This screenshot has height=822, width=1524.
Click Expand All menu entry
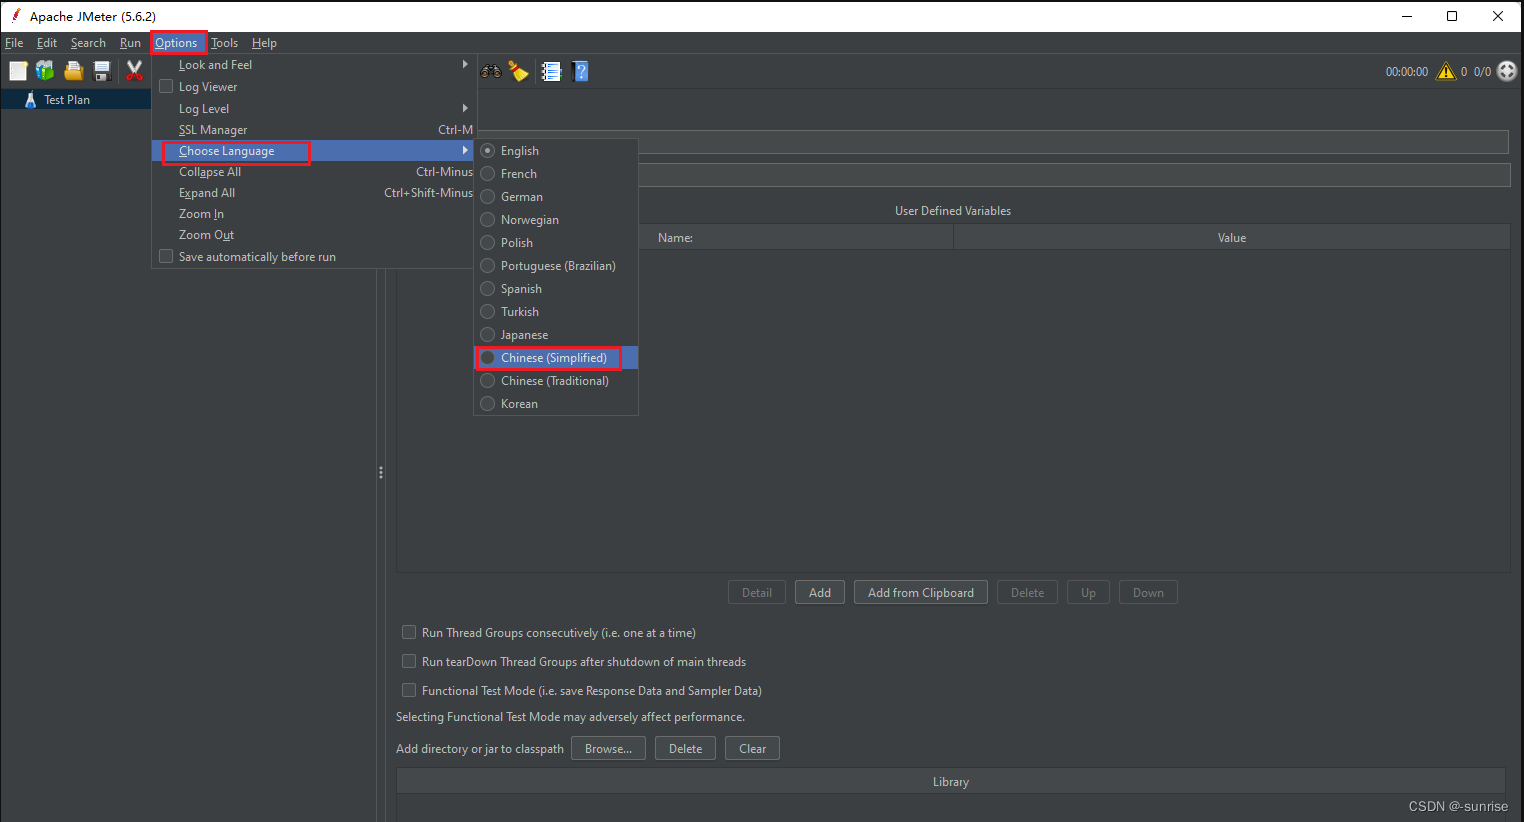314,193
